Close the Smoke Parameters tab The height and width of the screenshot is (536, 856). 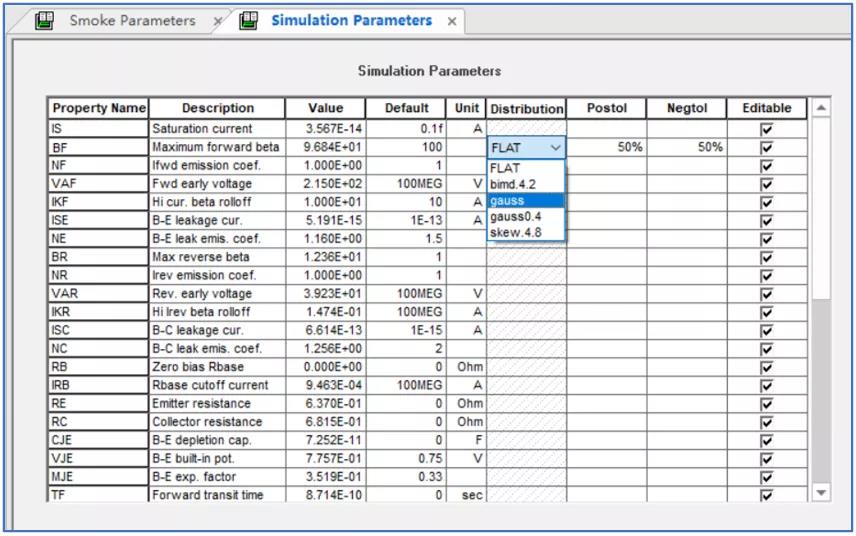[217, 21]
